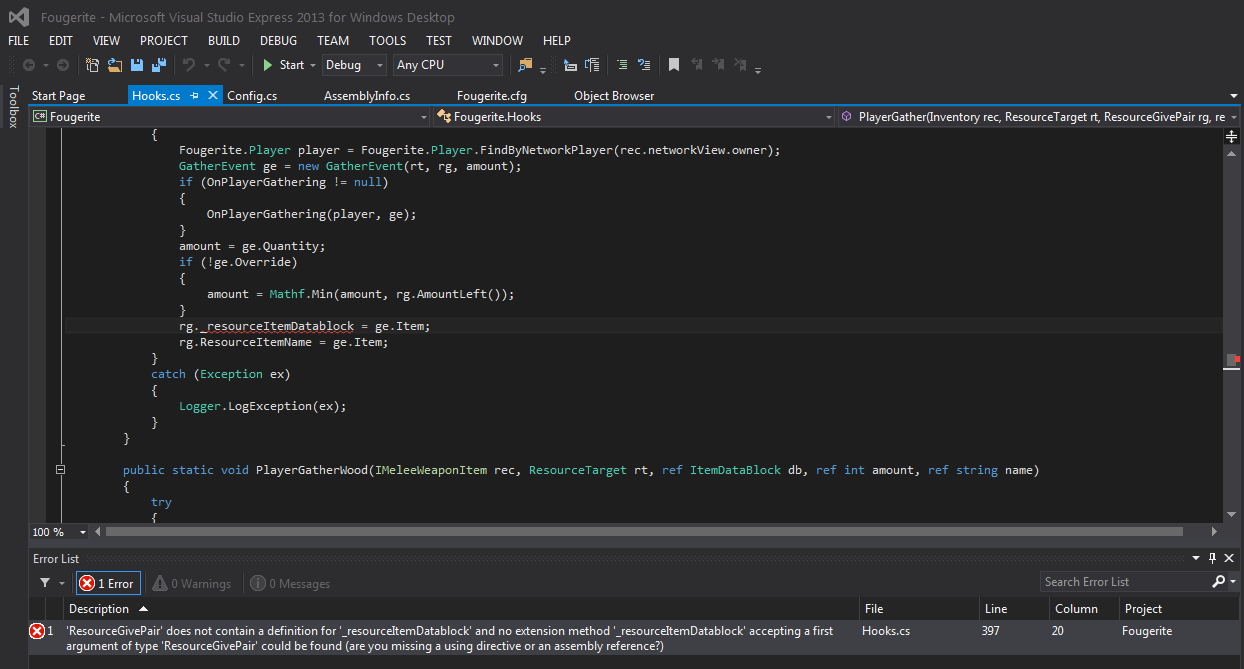Collapse the PlayerGatherWood method outline

tap(61, 470)
